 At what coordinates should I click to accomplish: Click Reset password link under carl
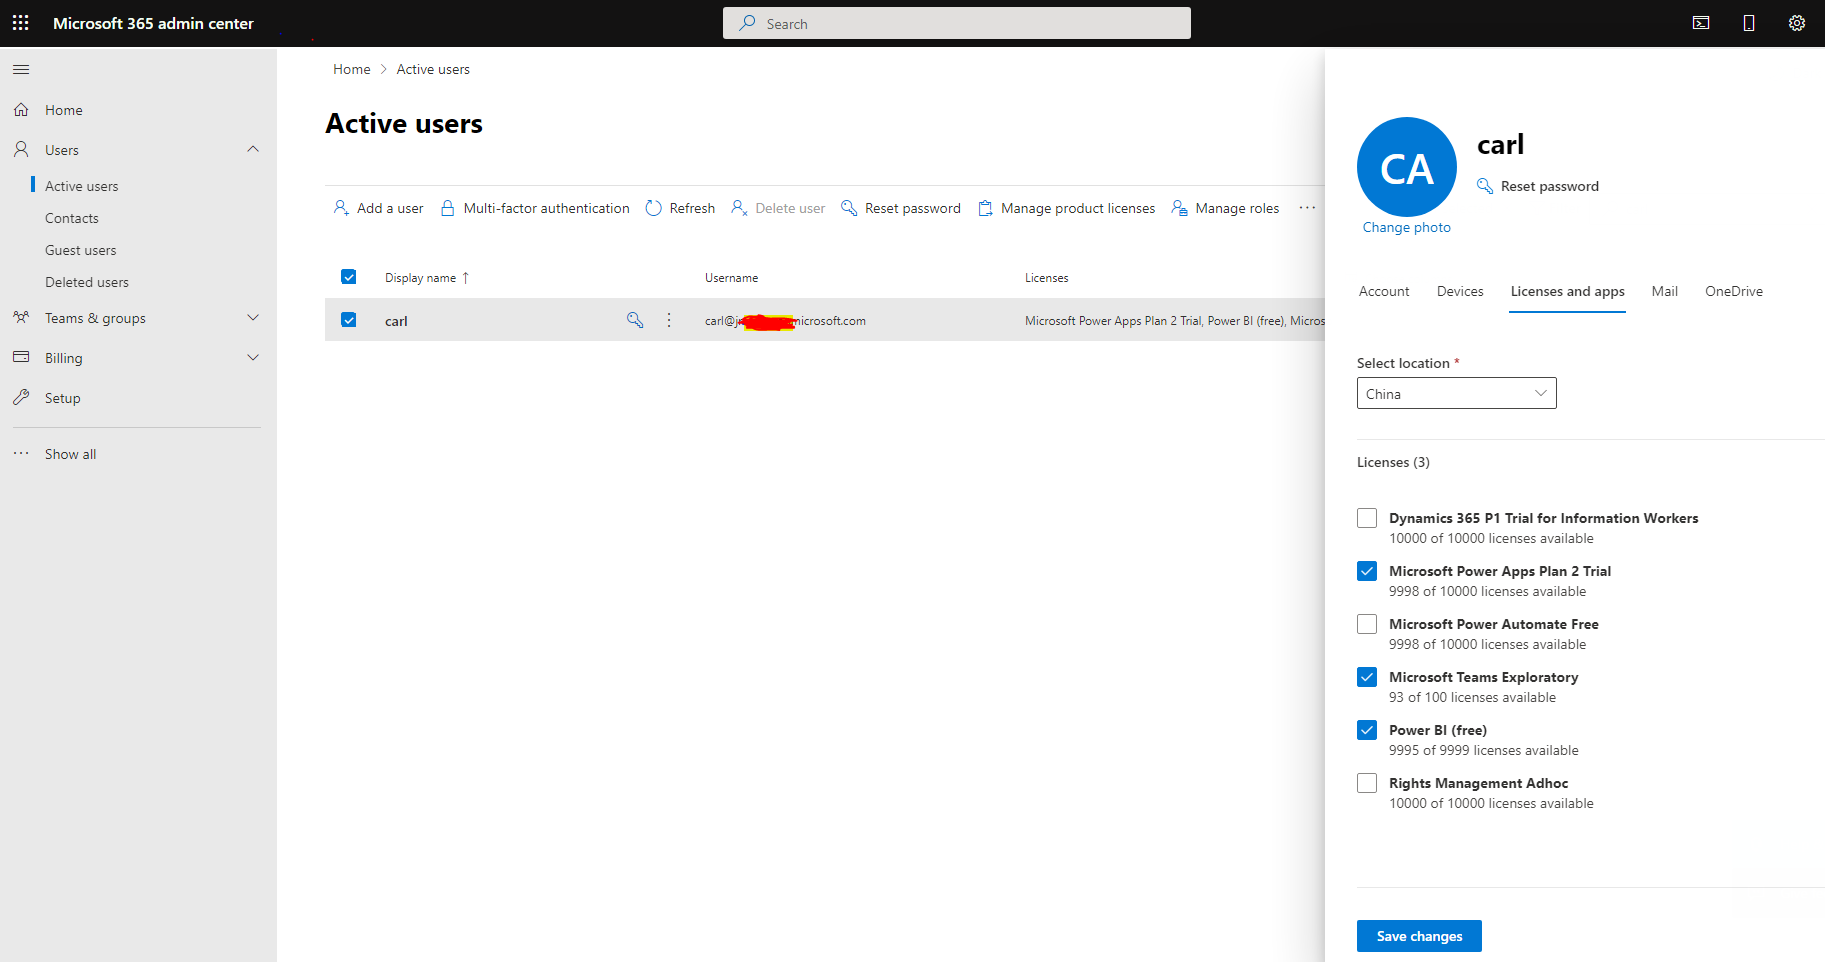(x=1549, y=186)
